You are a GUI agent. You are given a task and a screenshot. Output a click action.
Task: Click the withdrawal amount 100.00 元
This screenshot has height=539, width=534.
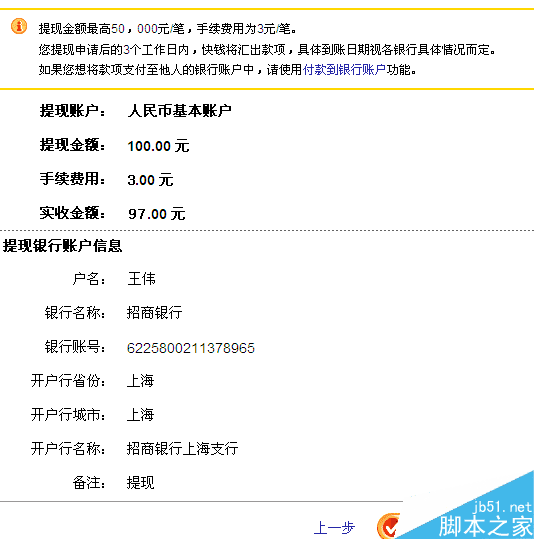(158, 146)
